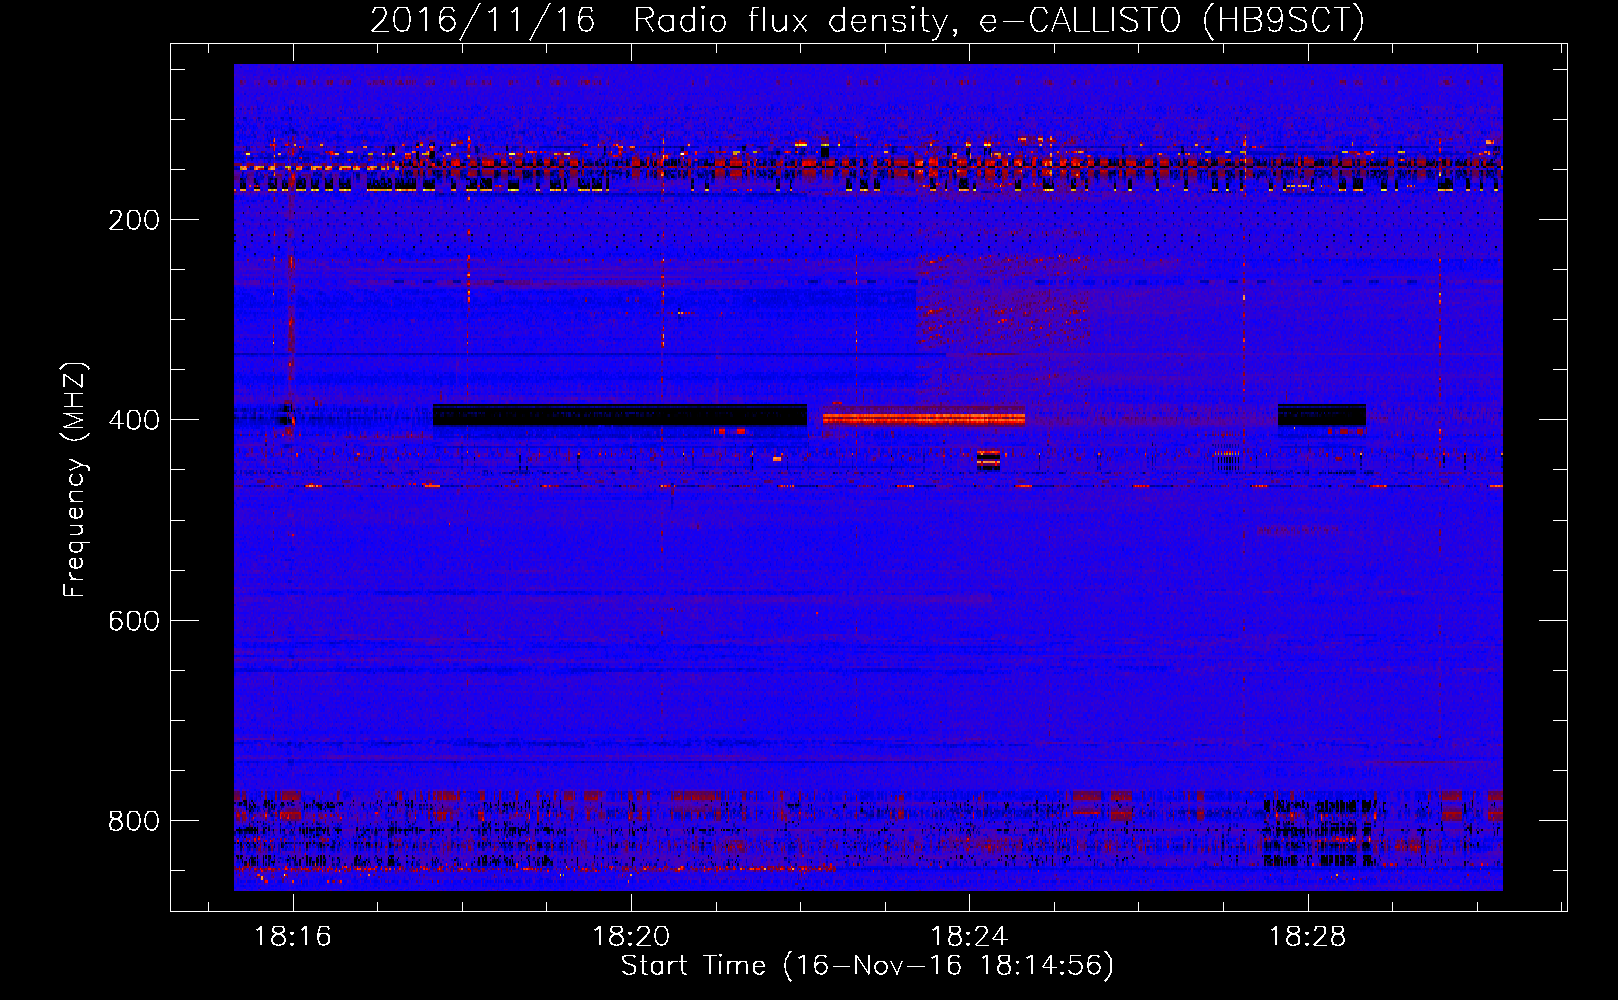Click the long black bar near 400 MHz around 18:19
The image size is (1618, 1000).
click(x=620, y=415)
